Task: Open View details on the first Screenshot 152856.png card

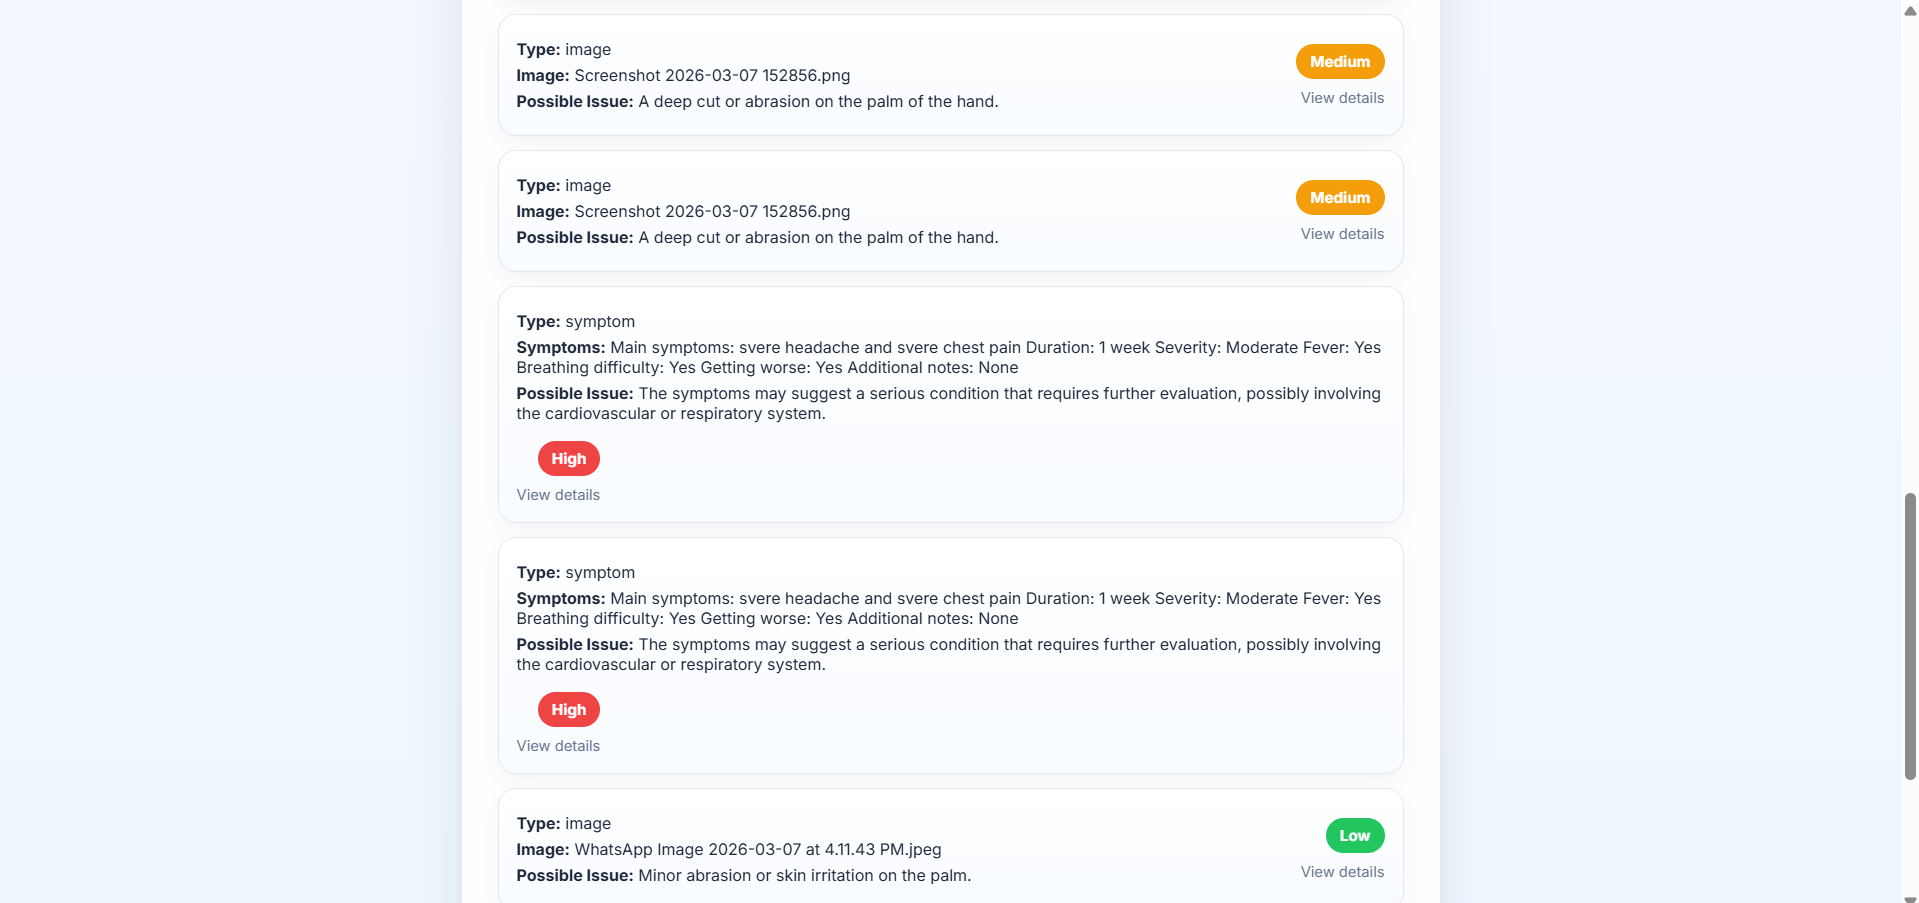Action: pyautogui.click(x=1342, y=98)
